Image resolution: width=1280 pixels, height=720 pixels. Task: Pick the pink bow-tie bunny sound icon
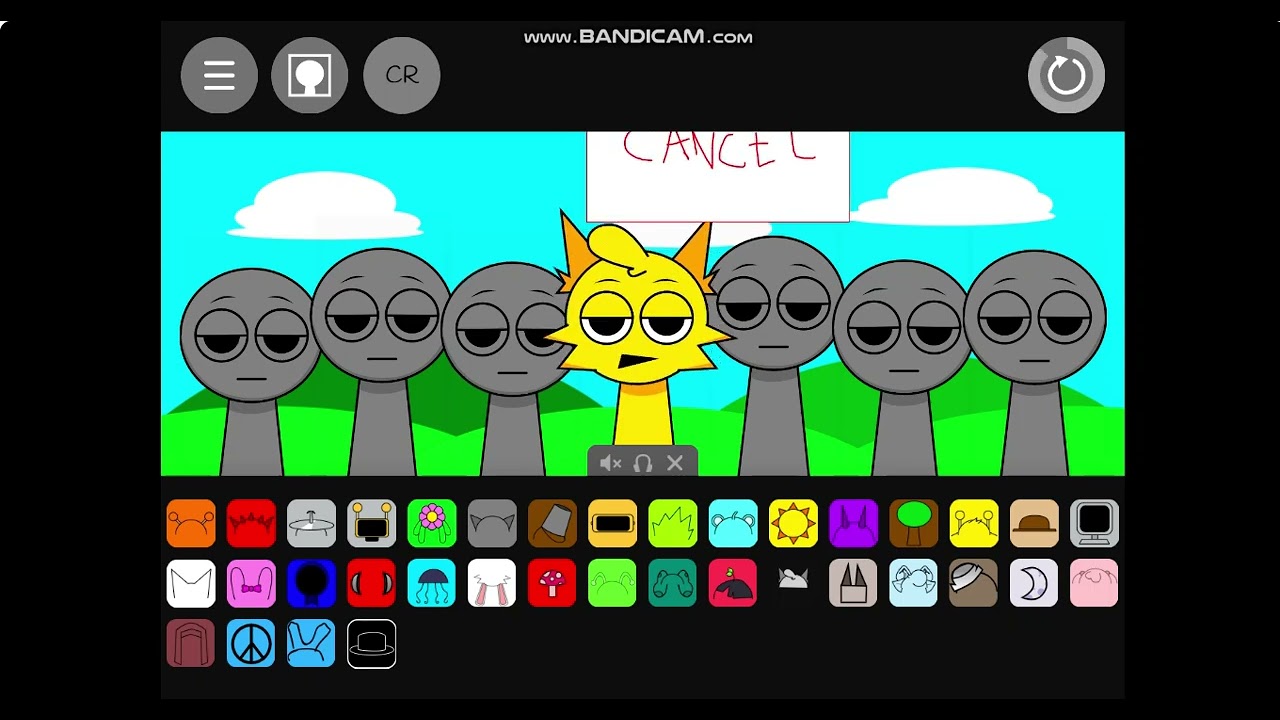pyautogui.click(x=251, y=584)
